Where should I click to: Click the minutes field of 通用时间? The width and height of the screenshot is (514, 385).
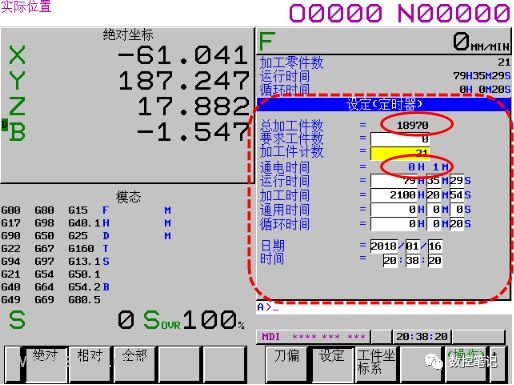433,209
